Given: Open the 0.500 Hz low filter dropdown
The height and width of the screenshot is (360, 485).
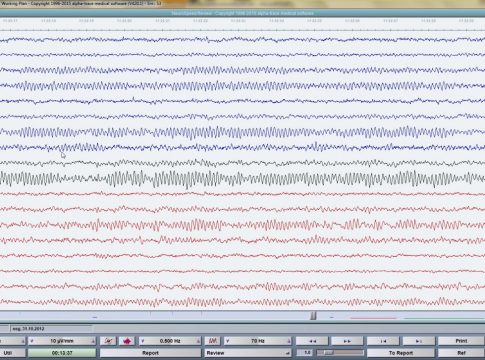Looking at the screenshot, I should pos(170,341).
